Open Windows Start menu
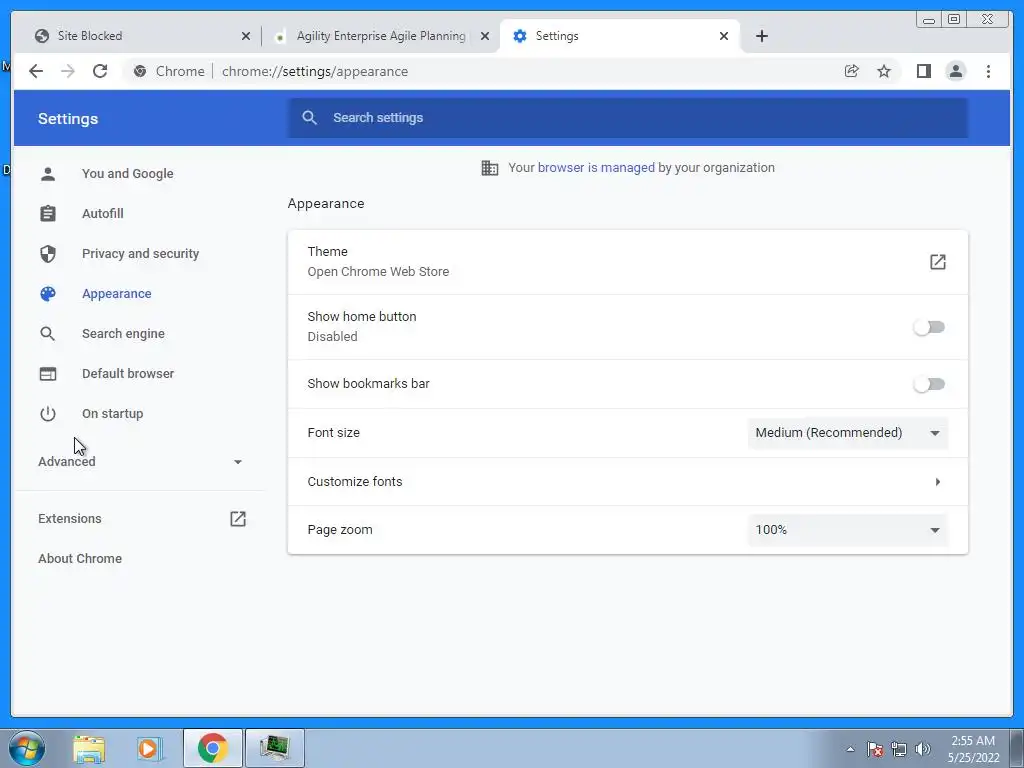The width and height of the screenshot is (1024, 768). pos(26,748)
